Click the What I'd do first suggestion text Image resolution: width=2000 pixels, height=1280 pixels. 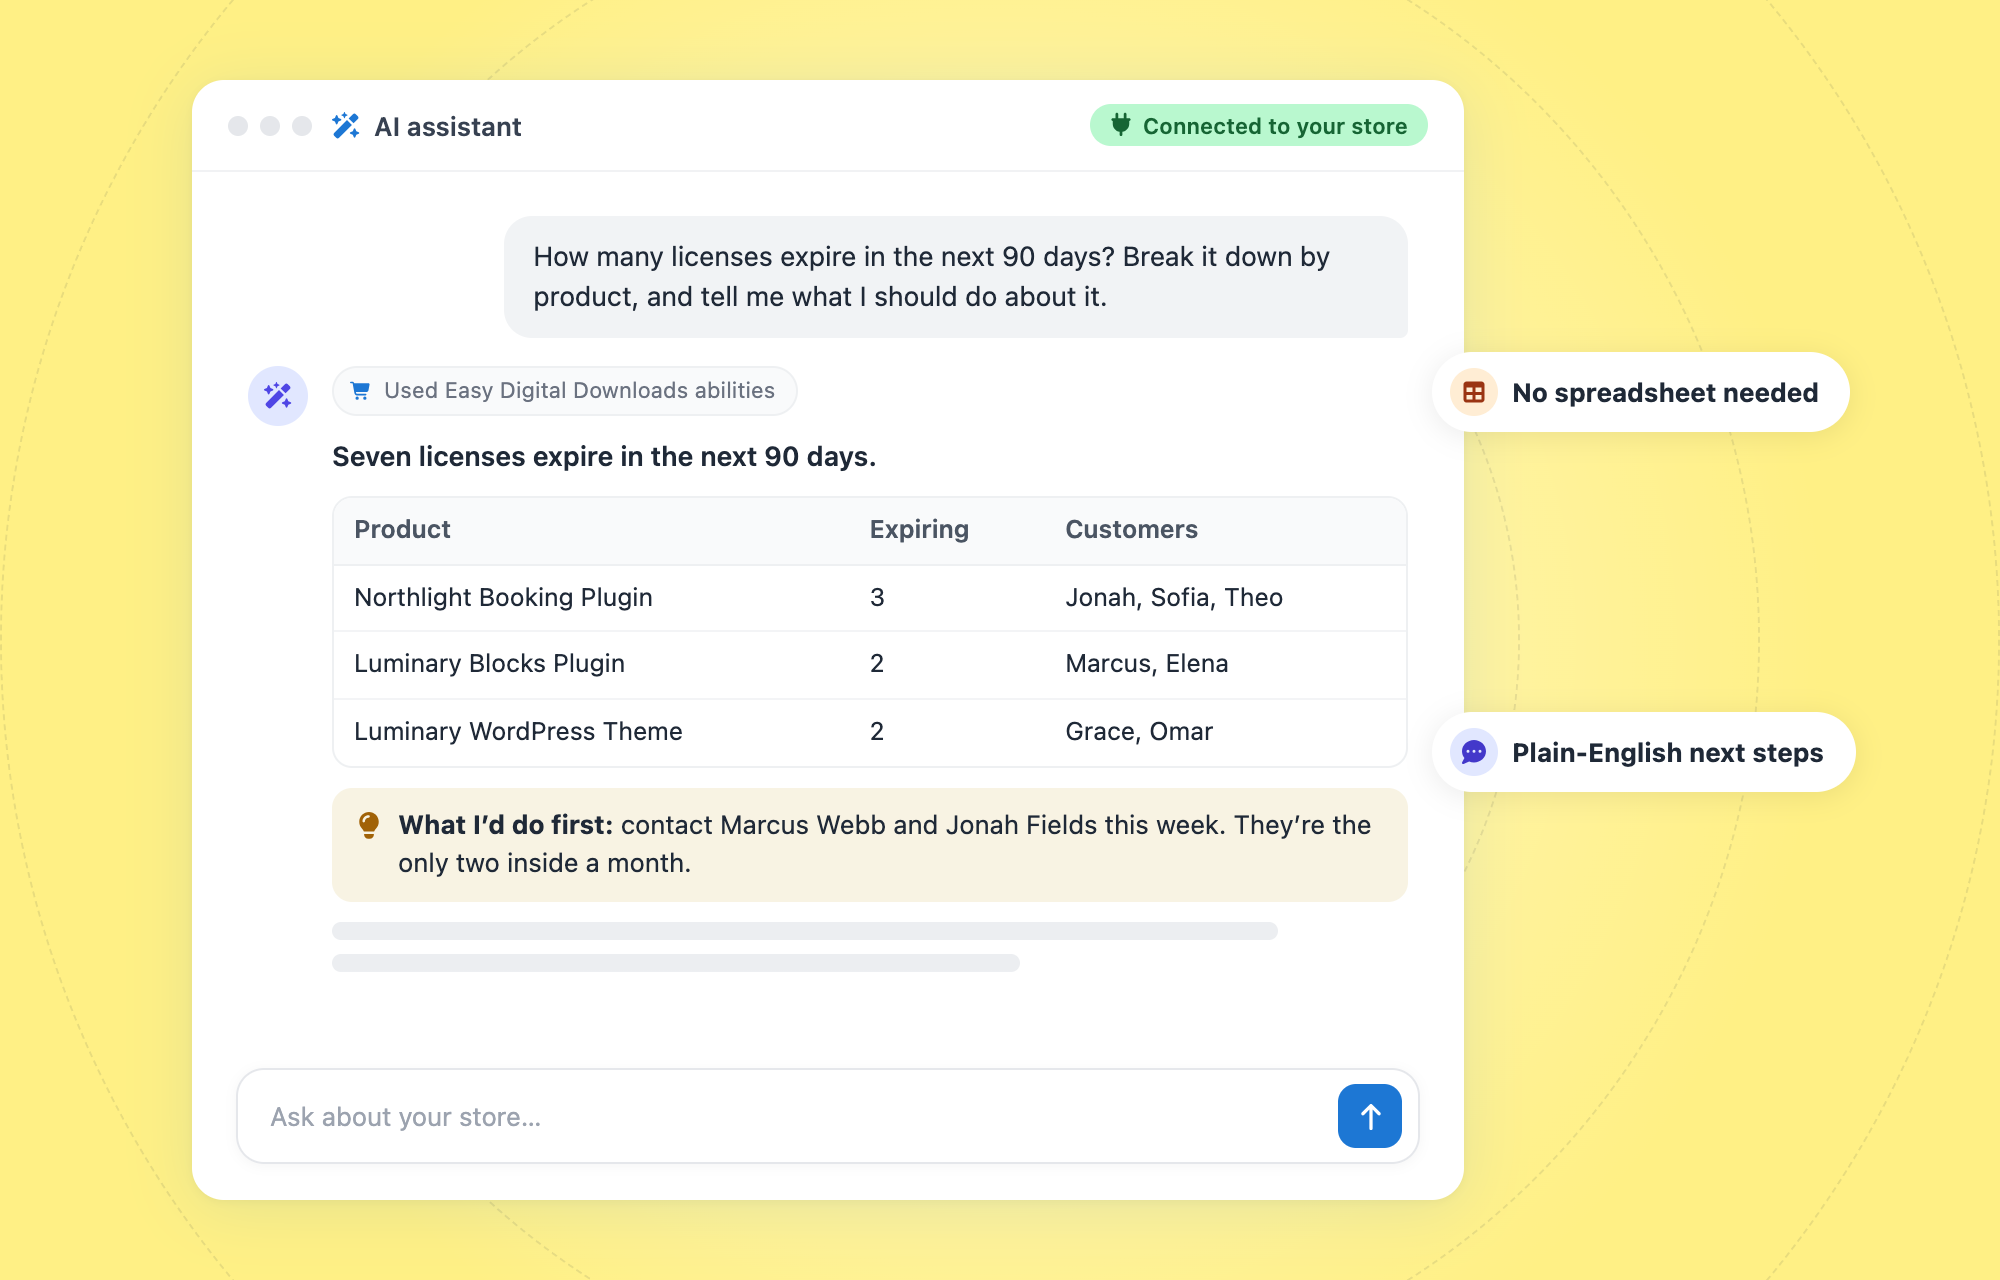click(x=884, y=844)
